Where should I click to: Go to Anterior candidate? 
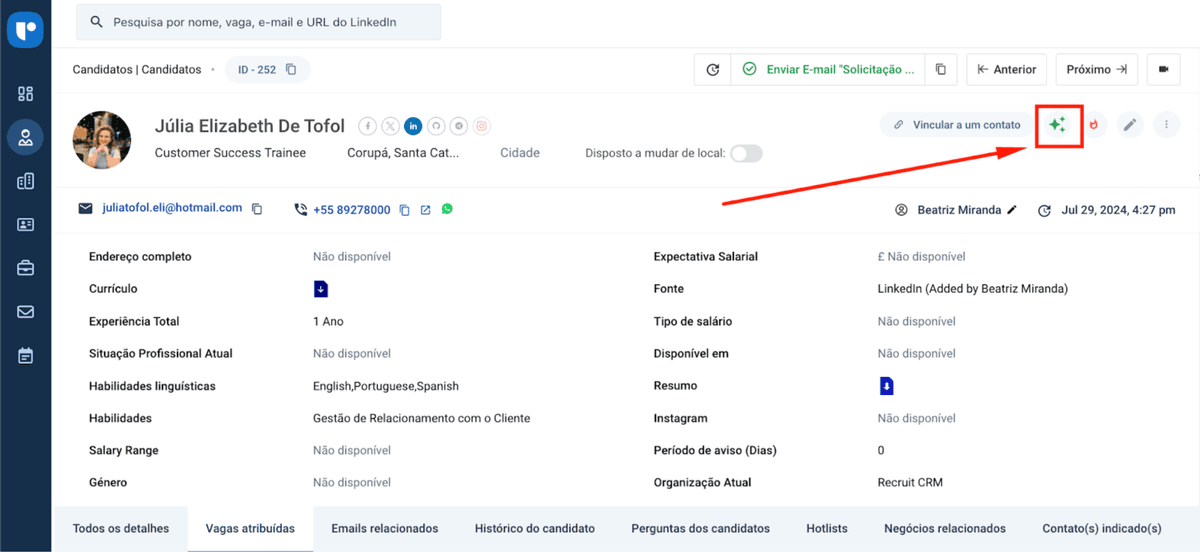(x=1007, y=70)
